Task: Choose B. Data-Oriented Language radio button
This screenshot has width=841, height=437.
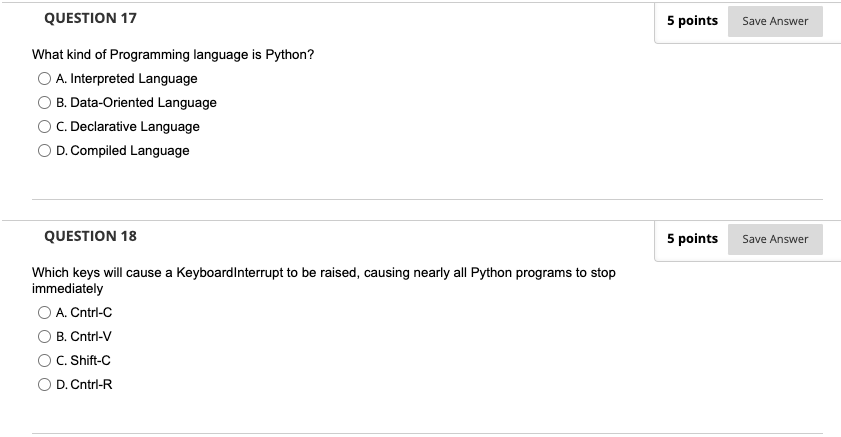Action: pyautogui.click(x=45, y=102)
